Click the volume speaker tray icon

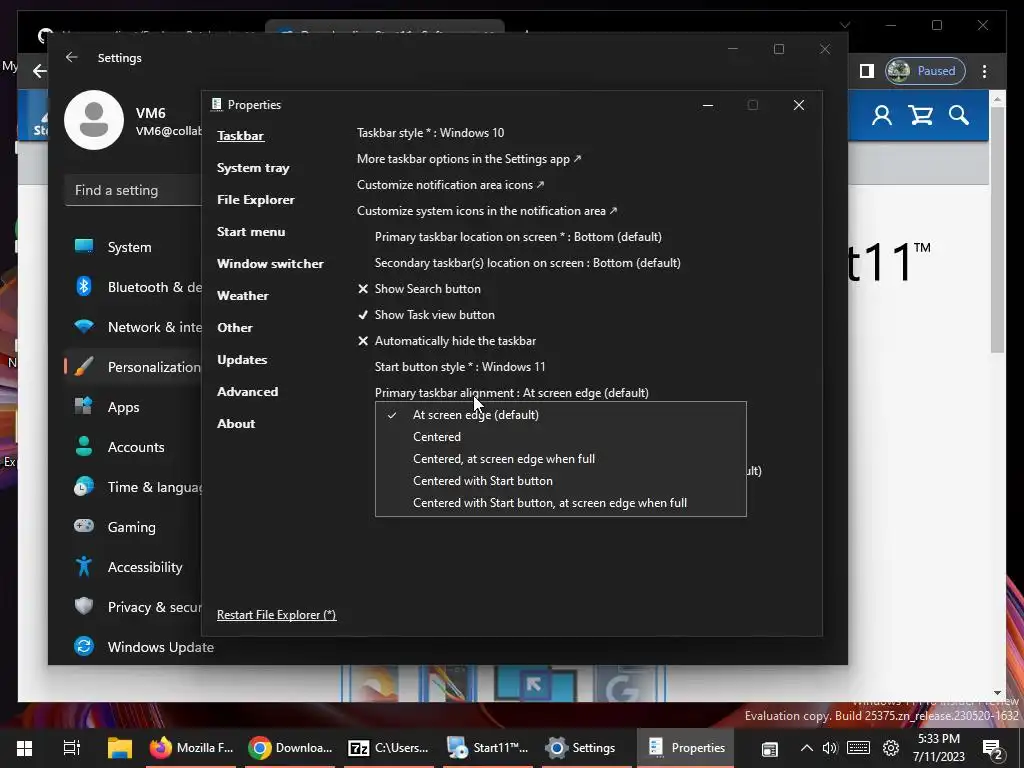829,748
